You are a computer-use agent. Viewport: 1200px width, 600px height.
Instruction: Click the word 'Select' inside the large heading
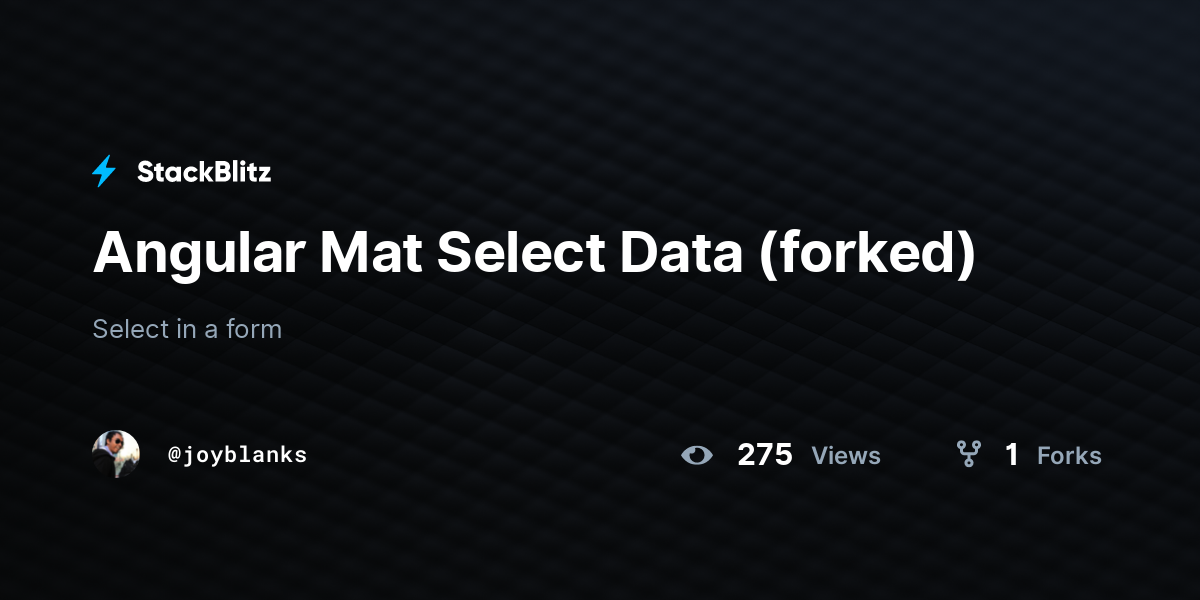521,254
